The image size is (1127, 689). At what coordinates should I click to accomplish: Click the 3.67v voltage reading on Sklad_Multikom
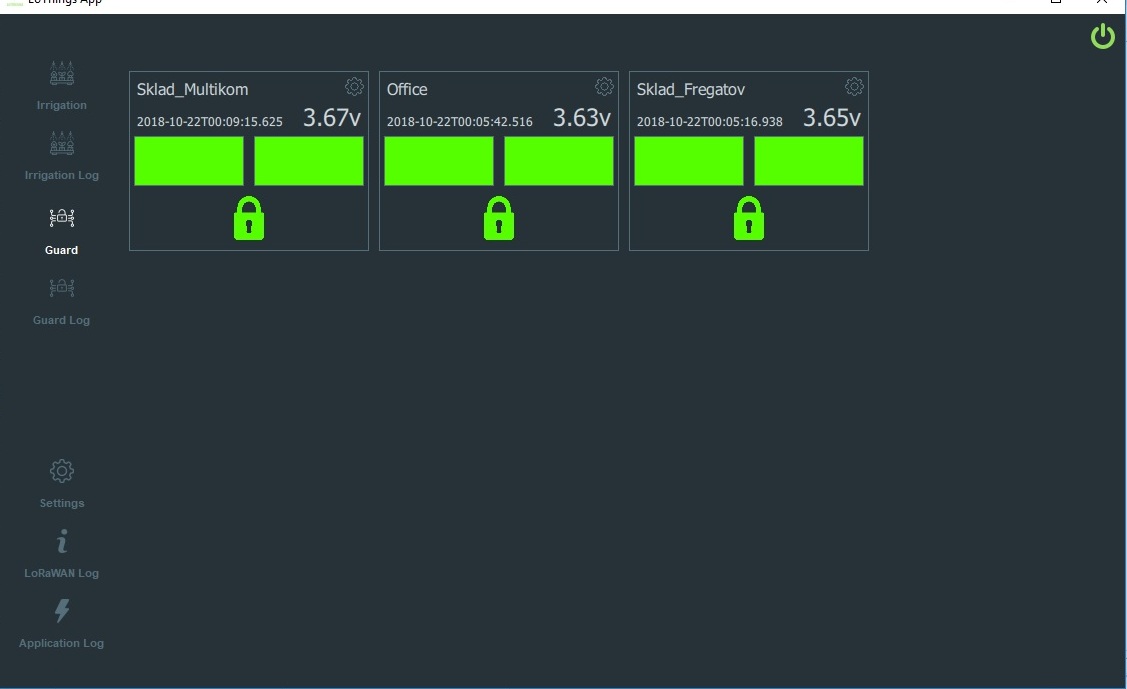click(330, 116)
